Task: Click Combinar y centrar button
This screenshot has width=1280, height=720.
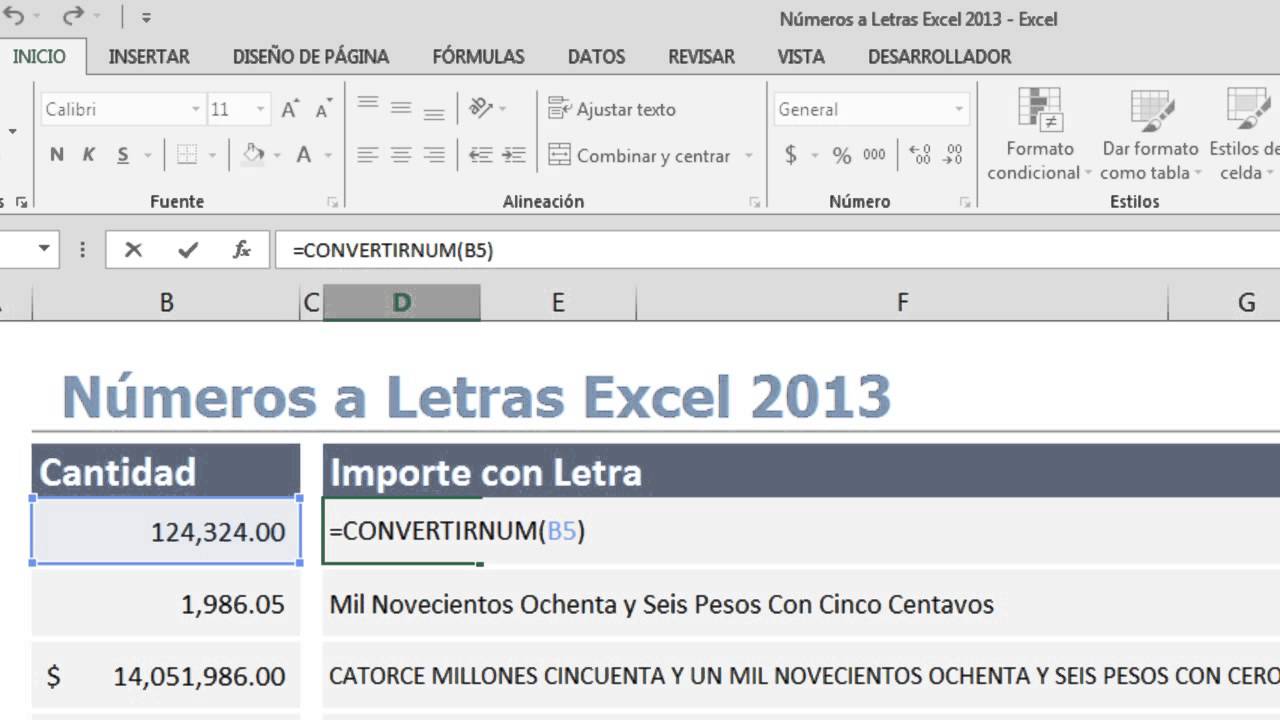Action: tap(640, 156)
